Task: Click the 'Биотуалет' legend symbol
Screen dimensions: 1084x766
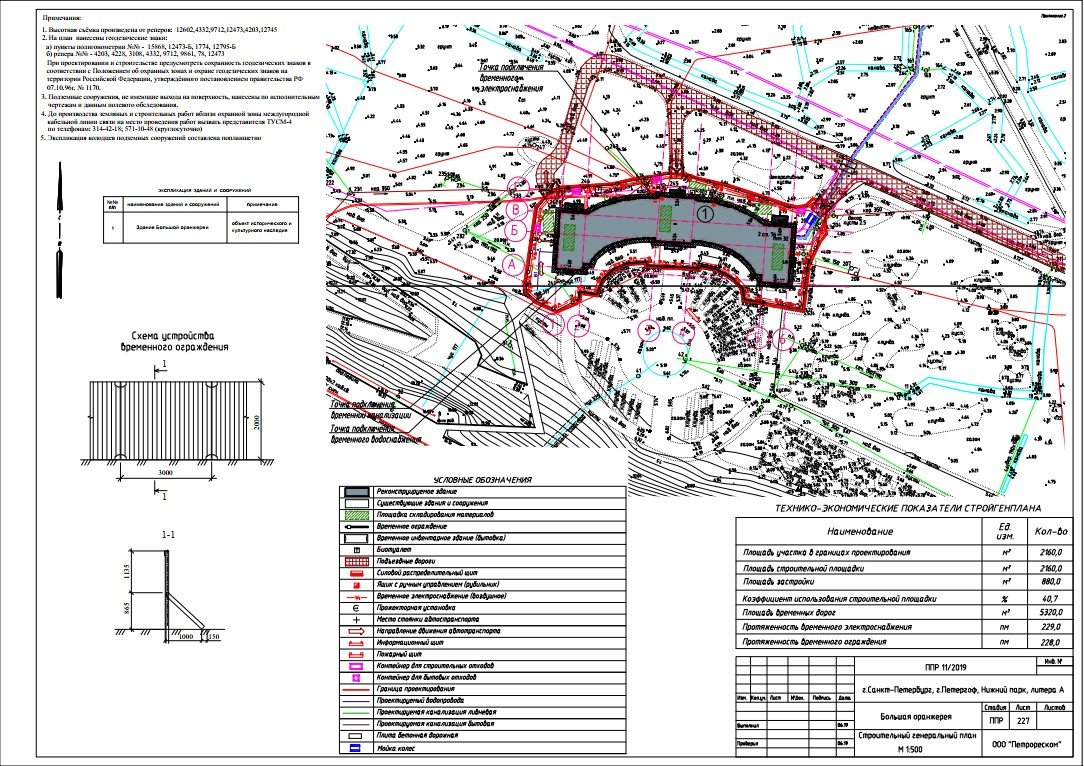Action: coord(356,550)
